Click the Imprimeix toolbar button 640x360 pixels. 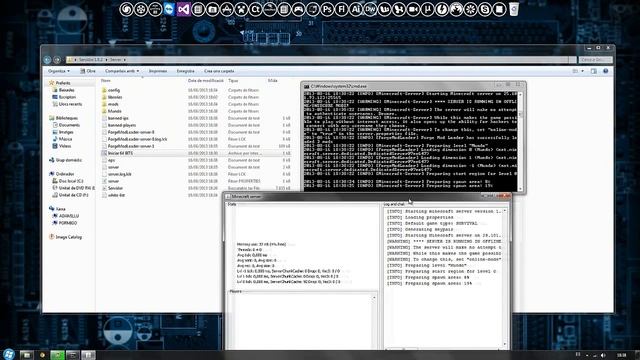[x=158, y=71]
